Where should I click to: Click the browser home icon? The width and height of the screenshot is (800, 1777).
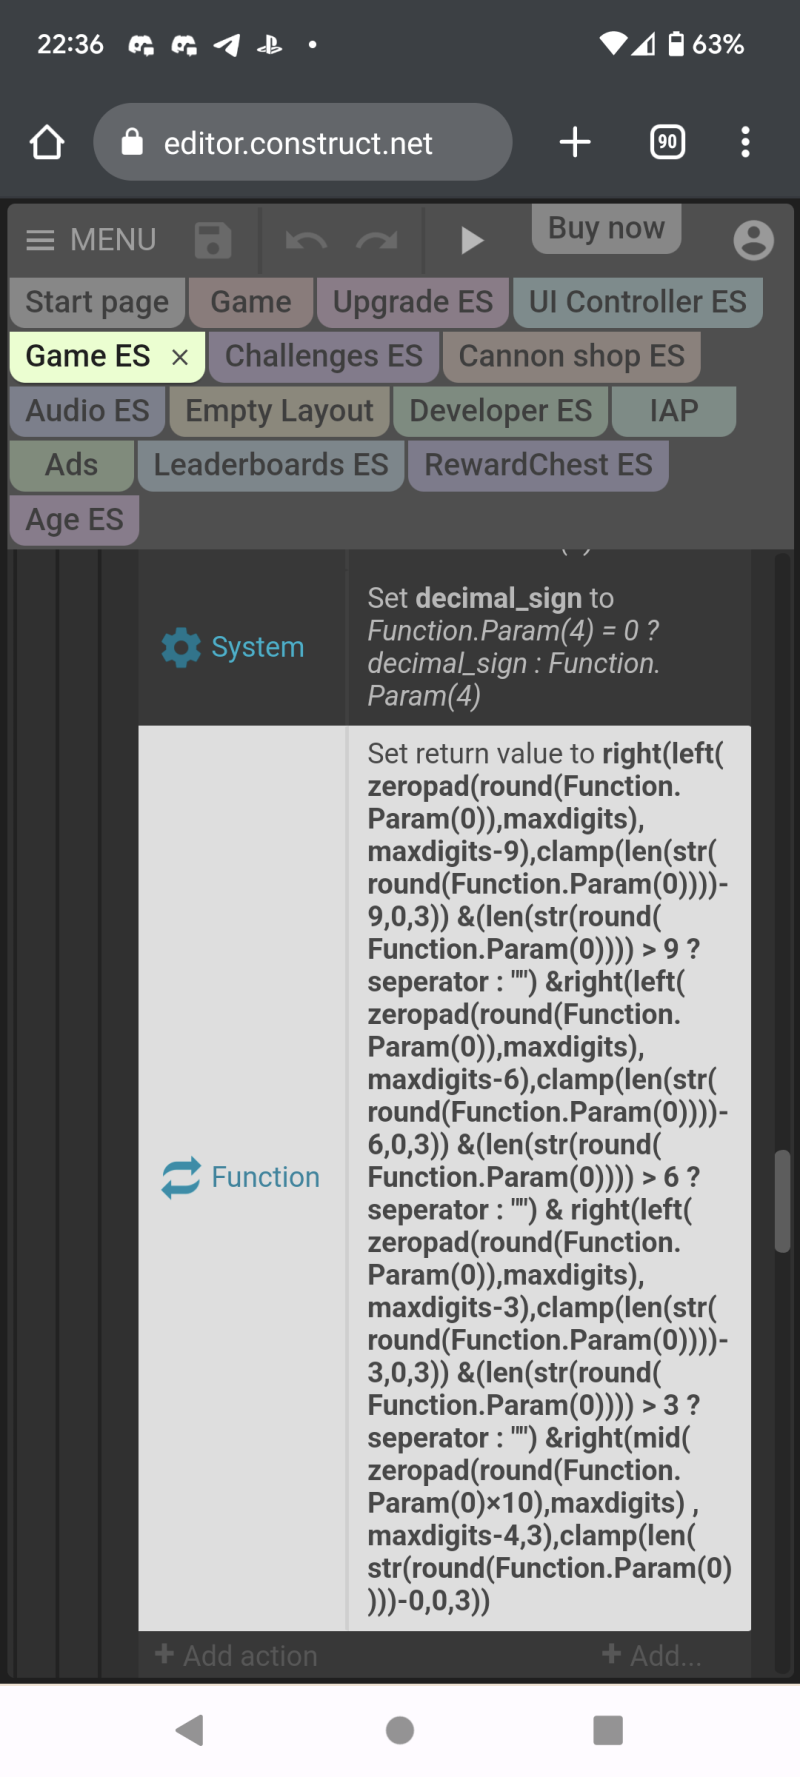pyautogui.click(x=47, y=142)
